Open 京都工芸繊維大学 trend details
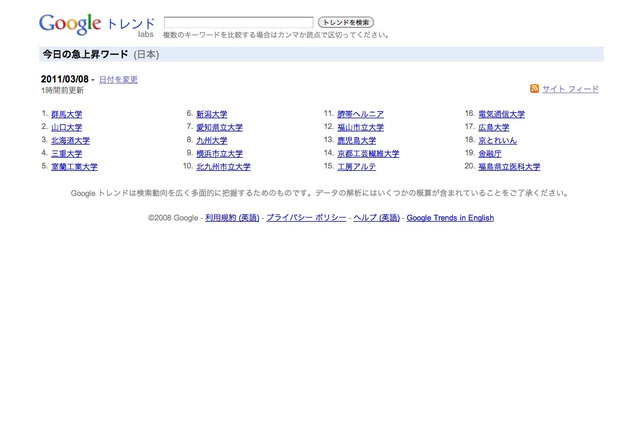 tap(368, 154)
